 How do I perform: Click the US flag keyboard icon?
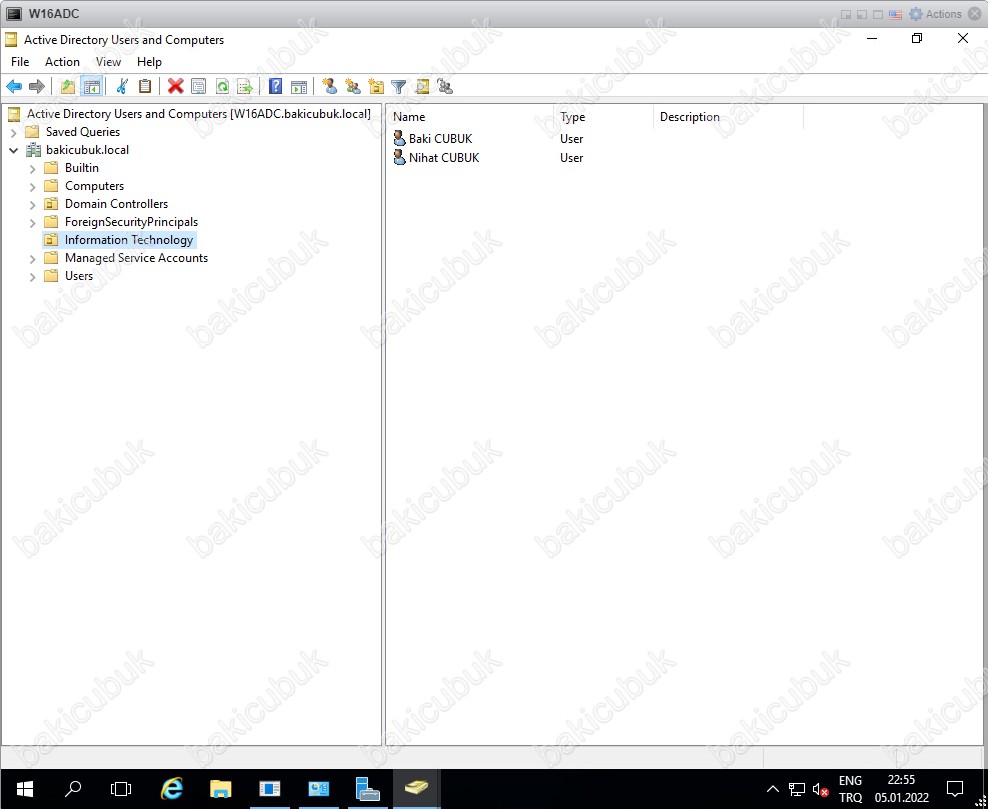(895, 14)
